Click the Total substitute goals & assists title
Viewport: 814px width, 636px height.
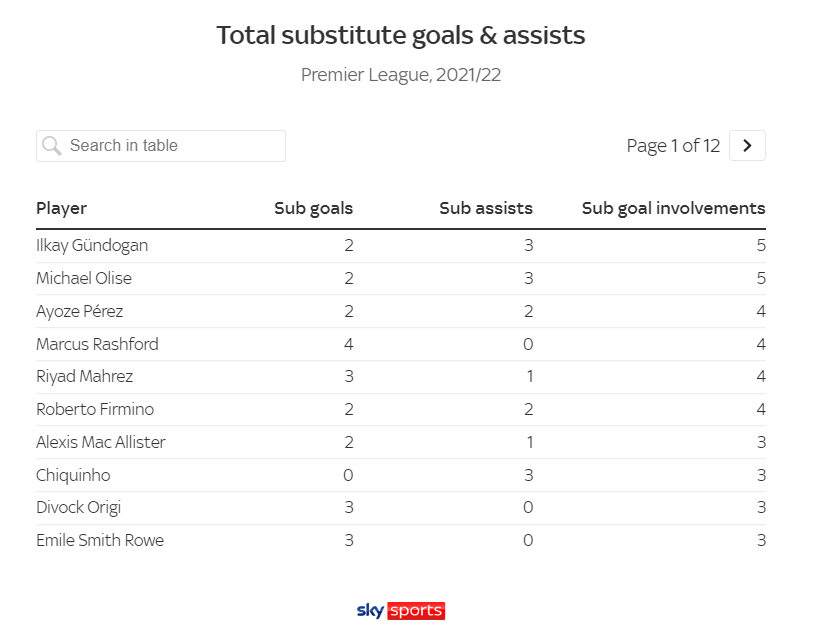(400, 34)
